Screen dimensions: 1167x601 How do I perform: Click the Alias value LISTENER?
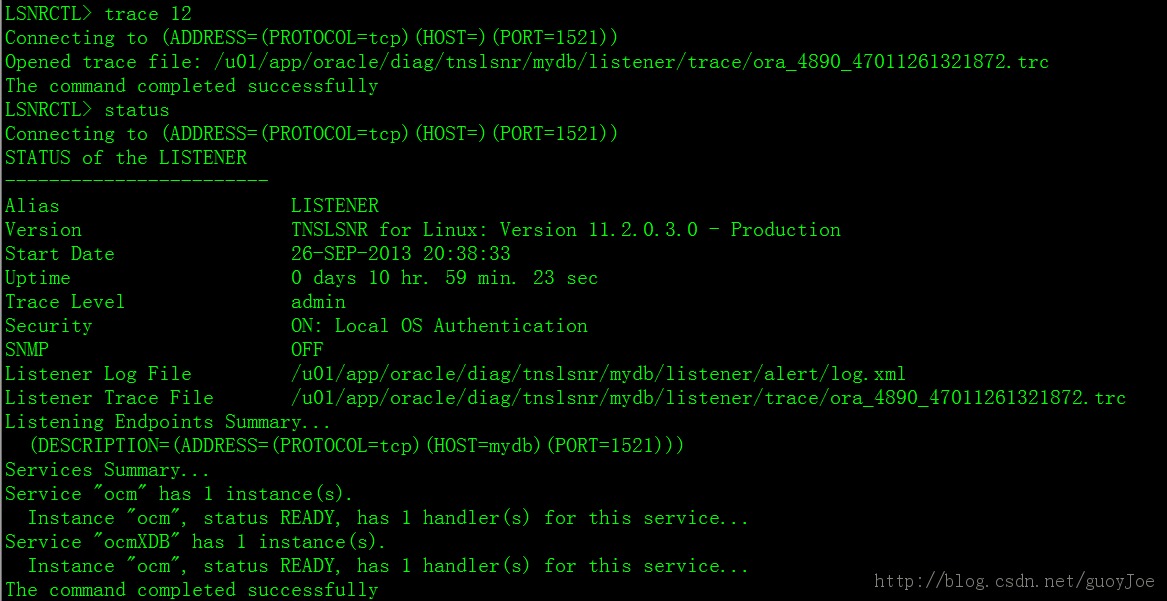click(335, 206)
